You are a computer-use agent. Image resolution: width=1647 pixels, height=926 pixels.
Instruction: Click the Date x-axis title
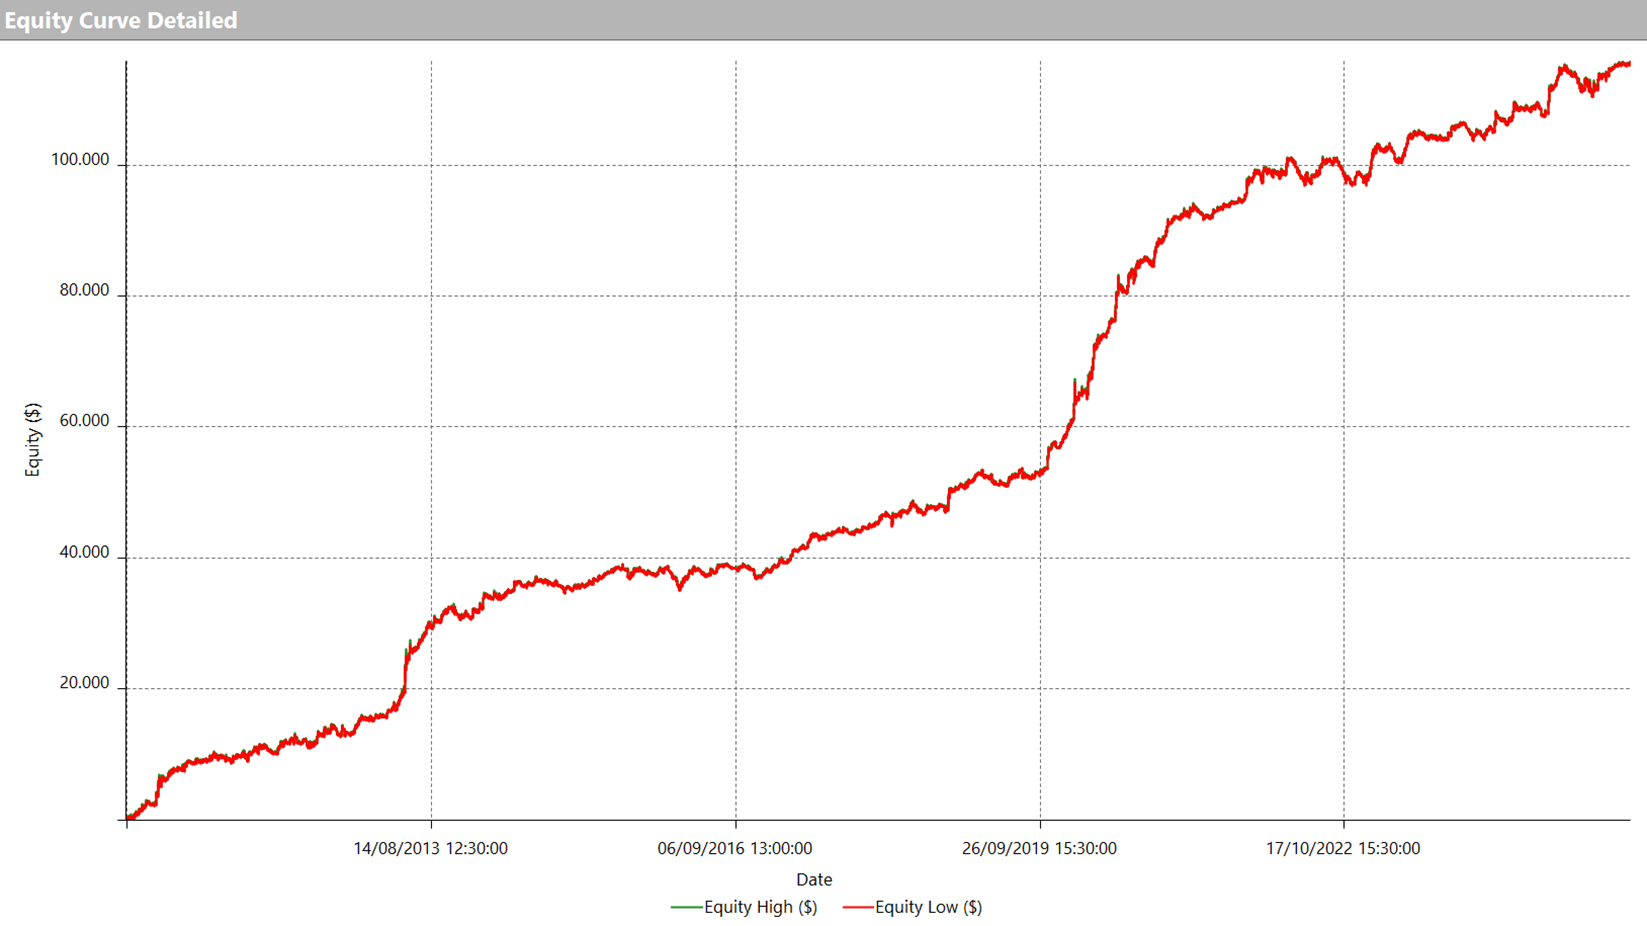point(814,879)
